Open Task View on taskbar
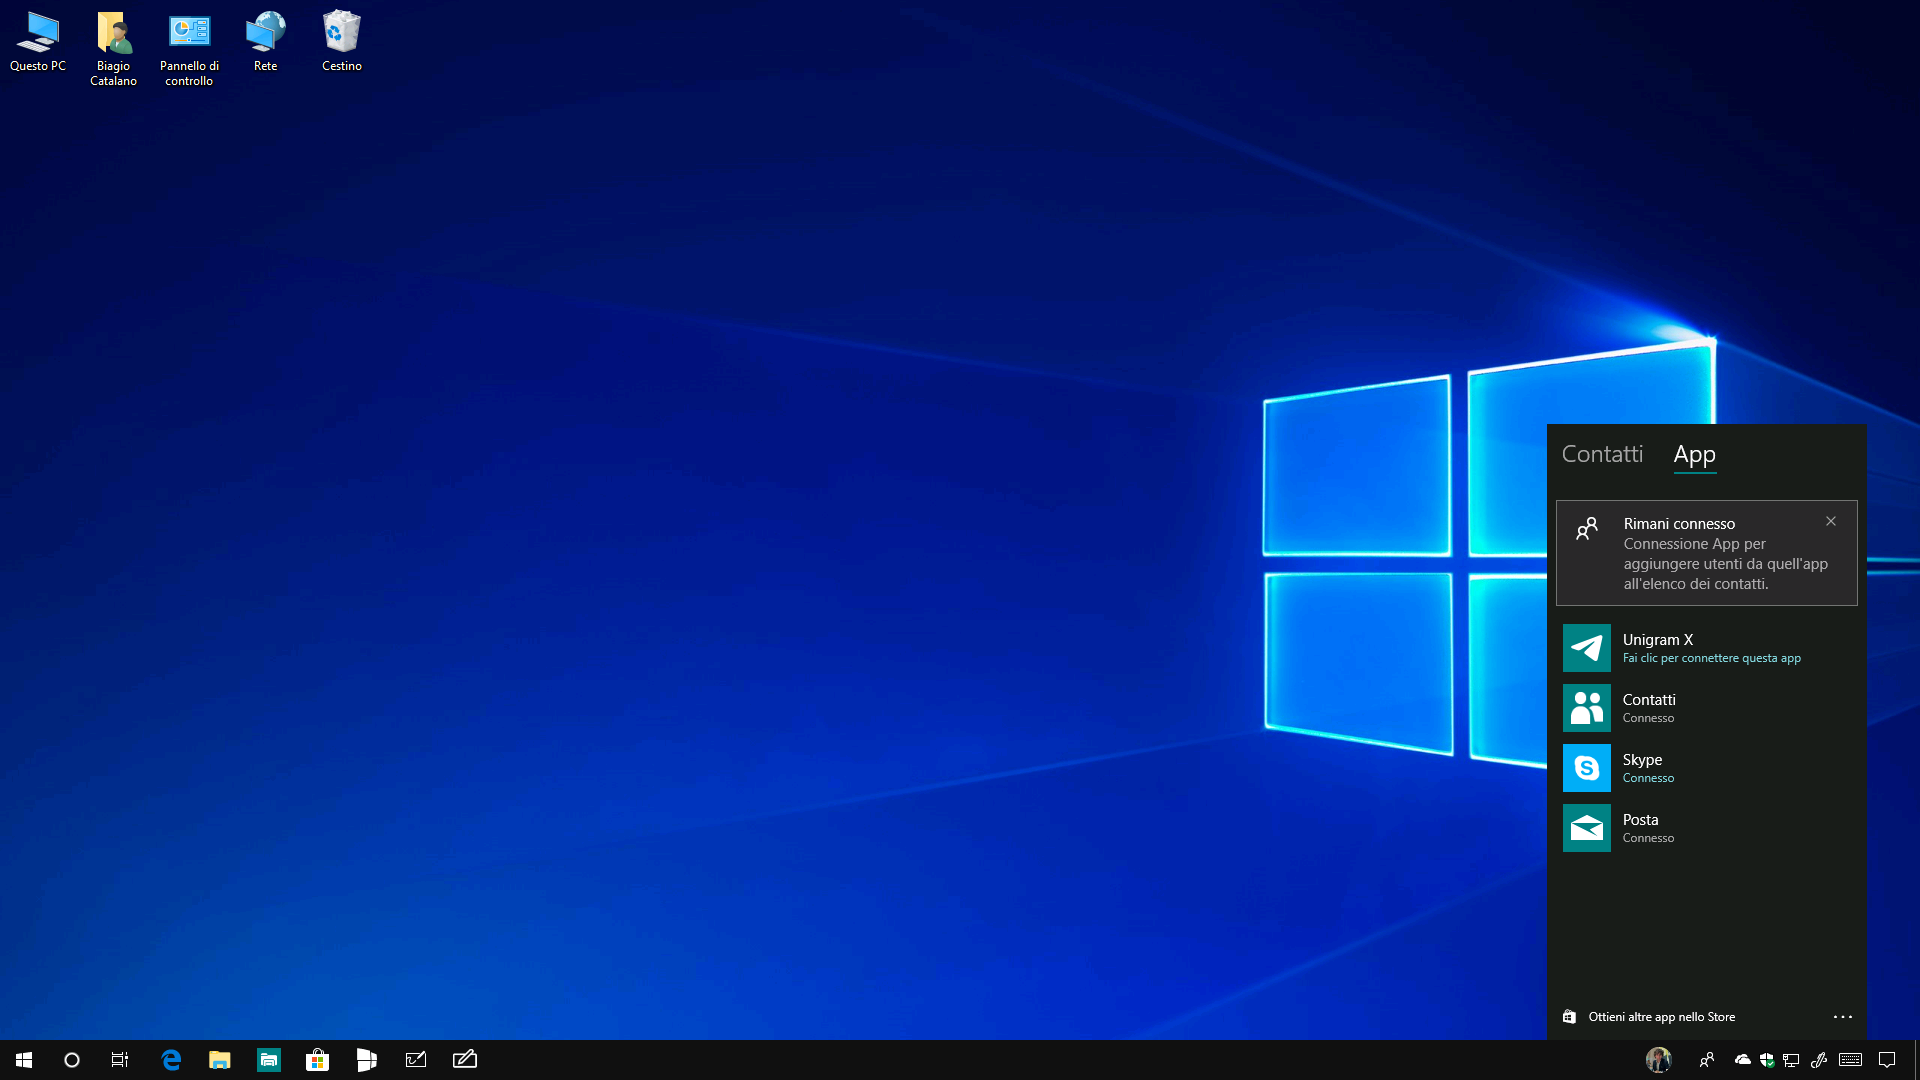1920x1080 pixels. 120,1060
